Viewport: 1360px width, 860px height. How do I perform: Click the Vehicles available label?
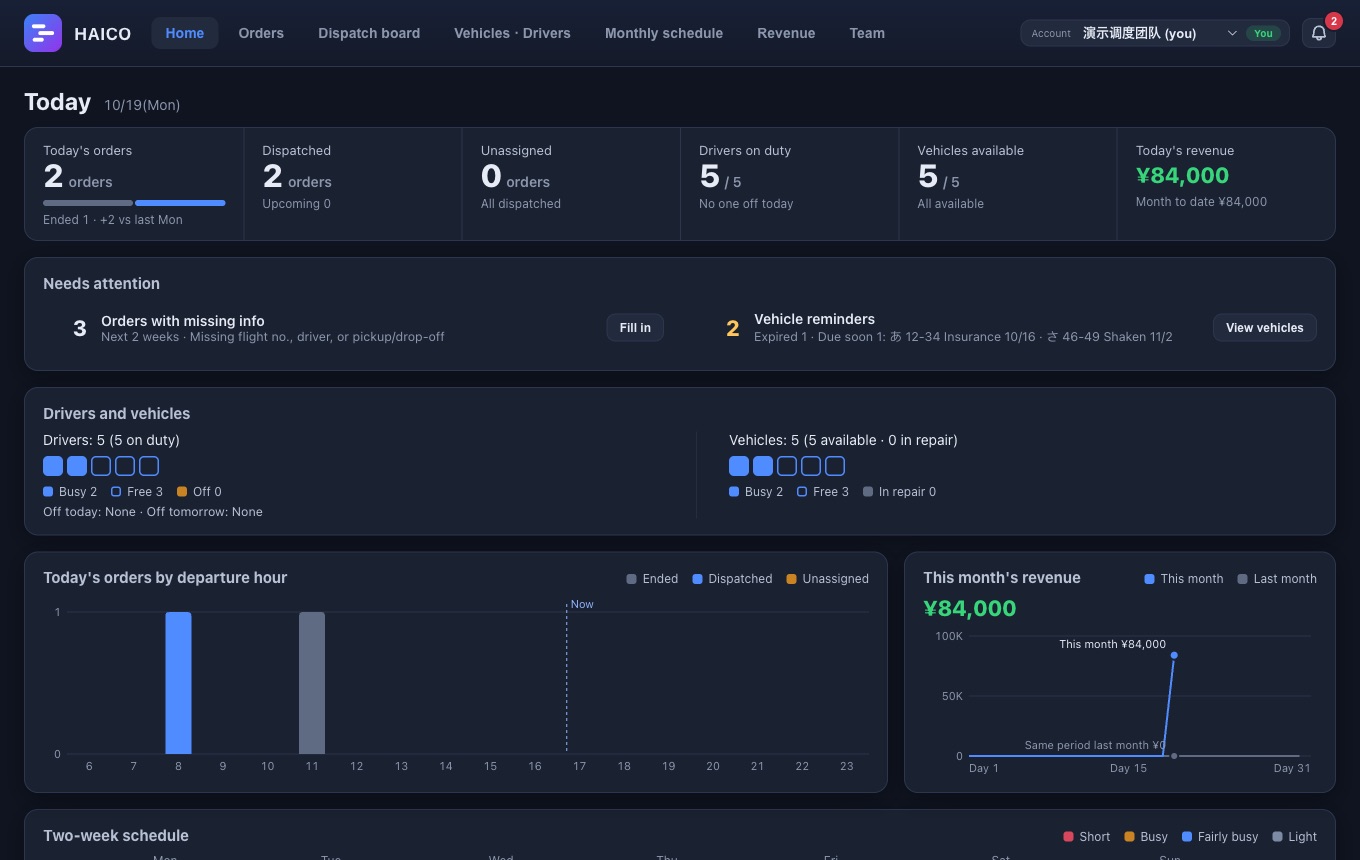click(x=971, y=151)
